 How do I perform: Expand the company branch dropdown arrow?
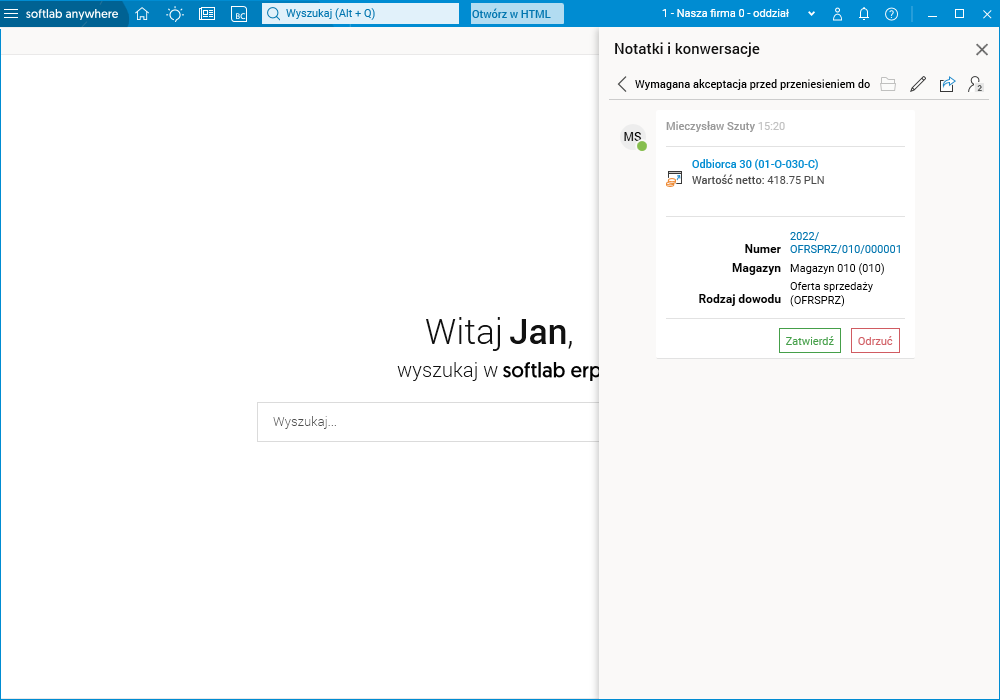pos(811,13)
